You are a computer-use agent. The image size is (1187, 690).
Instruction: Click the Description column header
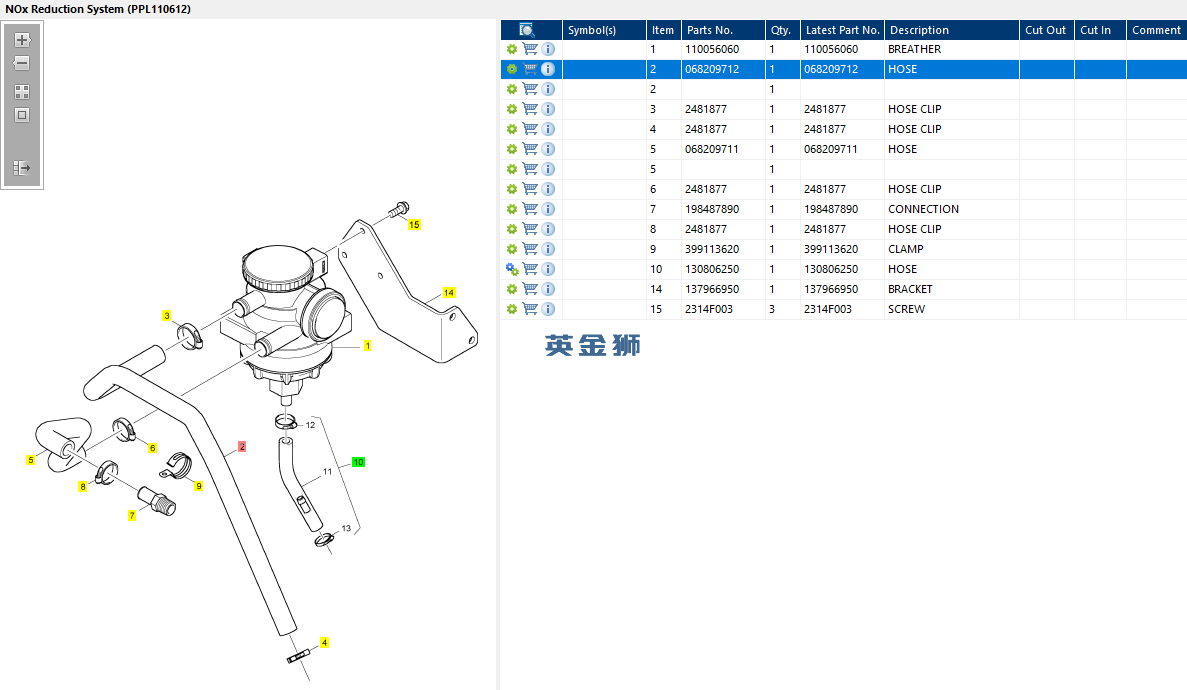(x=919, y=30)
